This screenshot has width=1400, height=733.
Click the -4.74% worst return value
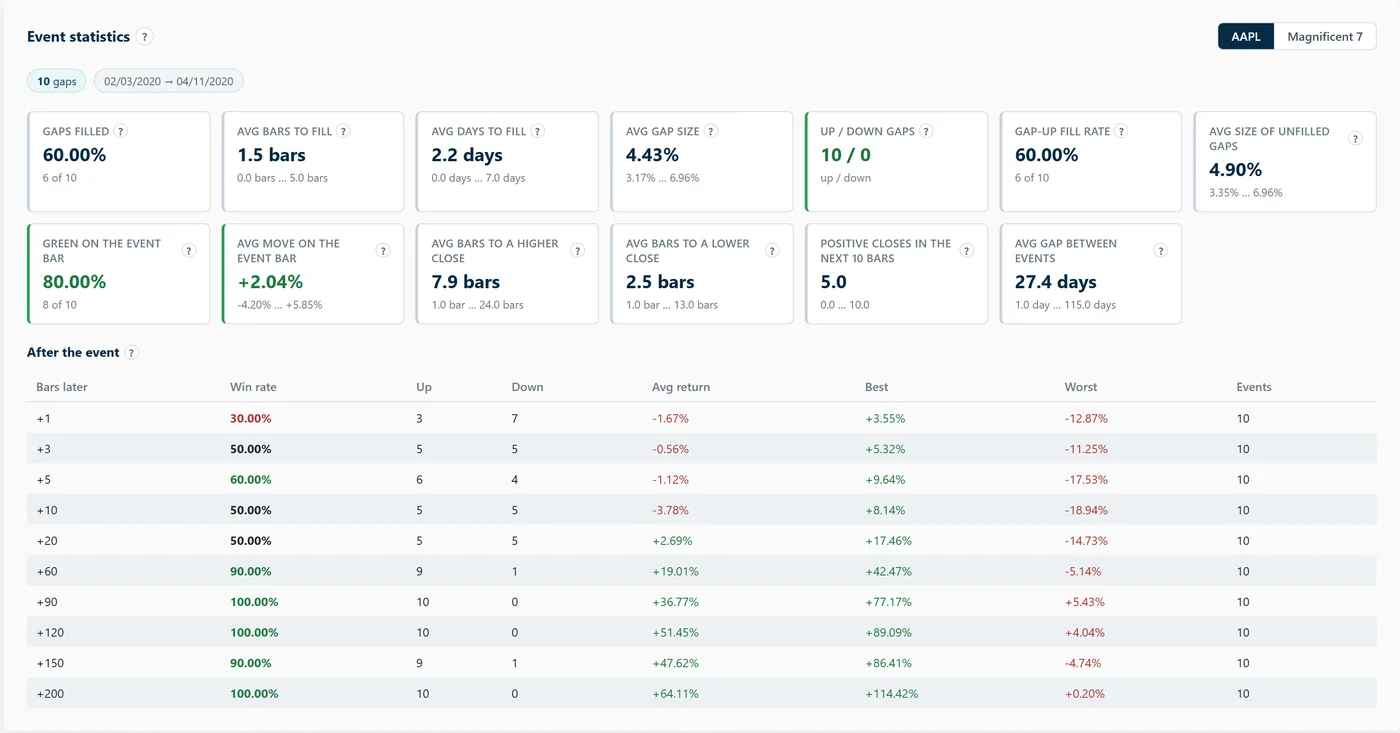(x=1083, y=663)
